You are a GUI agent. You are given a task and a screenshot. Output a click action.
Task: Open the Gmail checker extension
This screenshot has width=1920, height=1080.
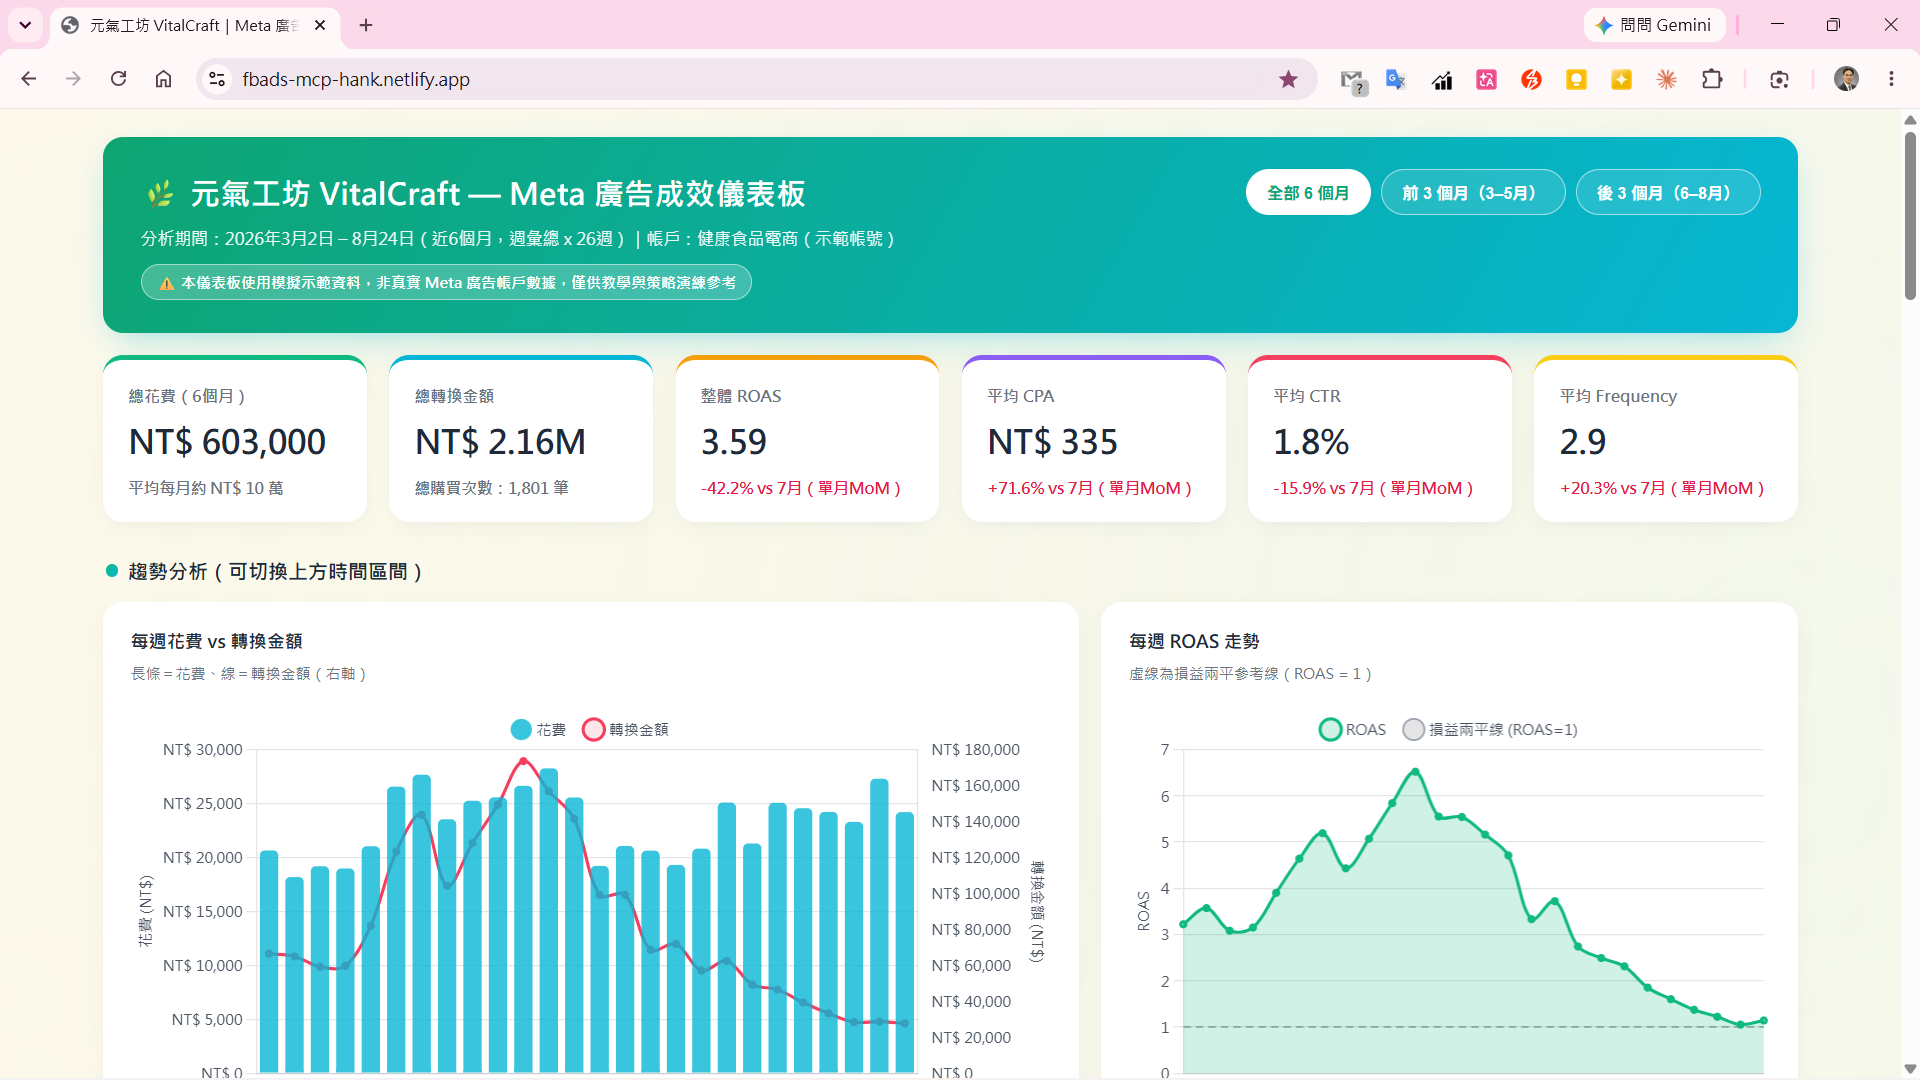pyautogui.click(x=1352, y=80)
